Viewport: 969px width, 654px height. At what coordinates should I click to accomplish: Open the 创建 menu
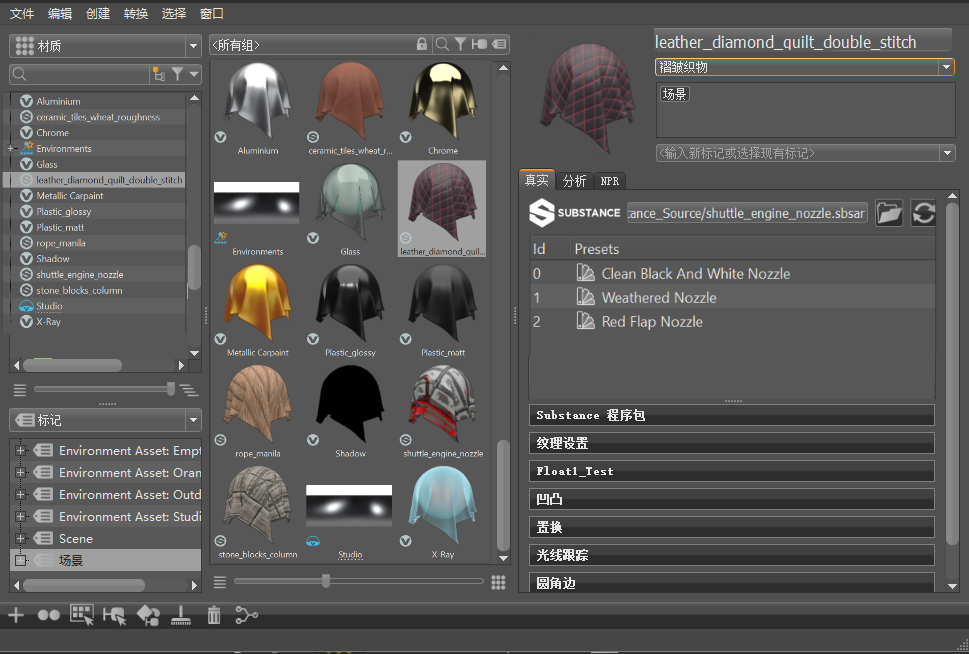(x=98, y=13)
